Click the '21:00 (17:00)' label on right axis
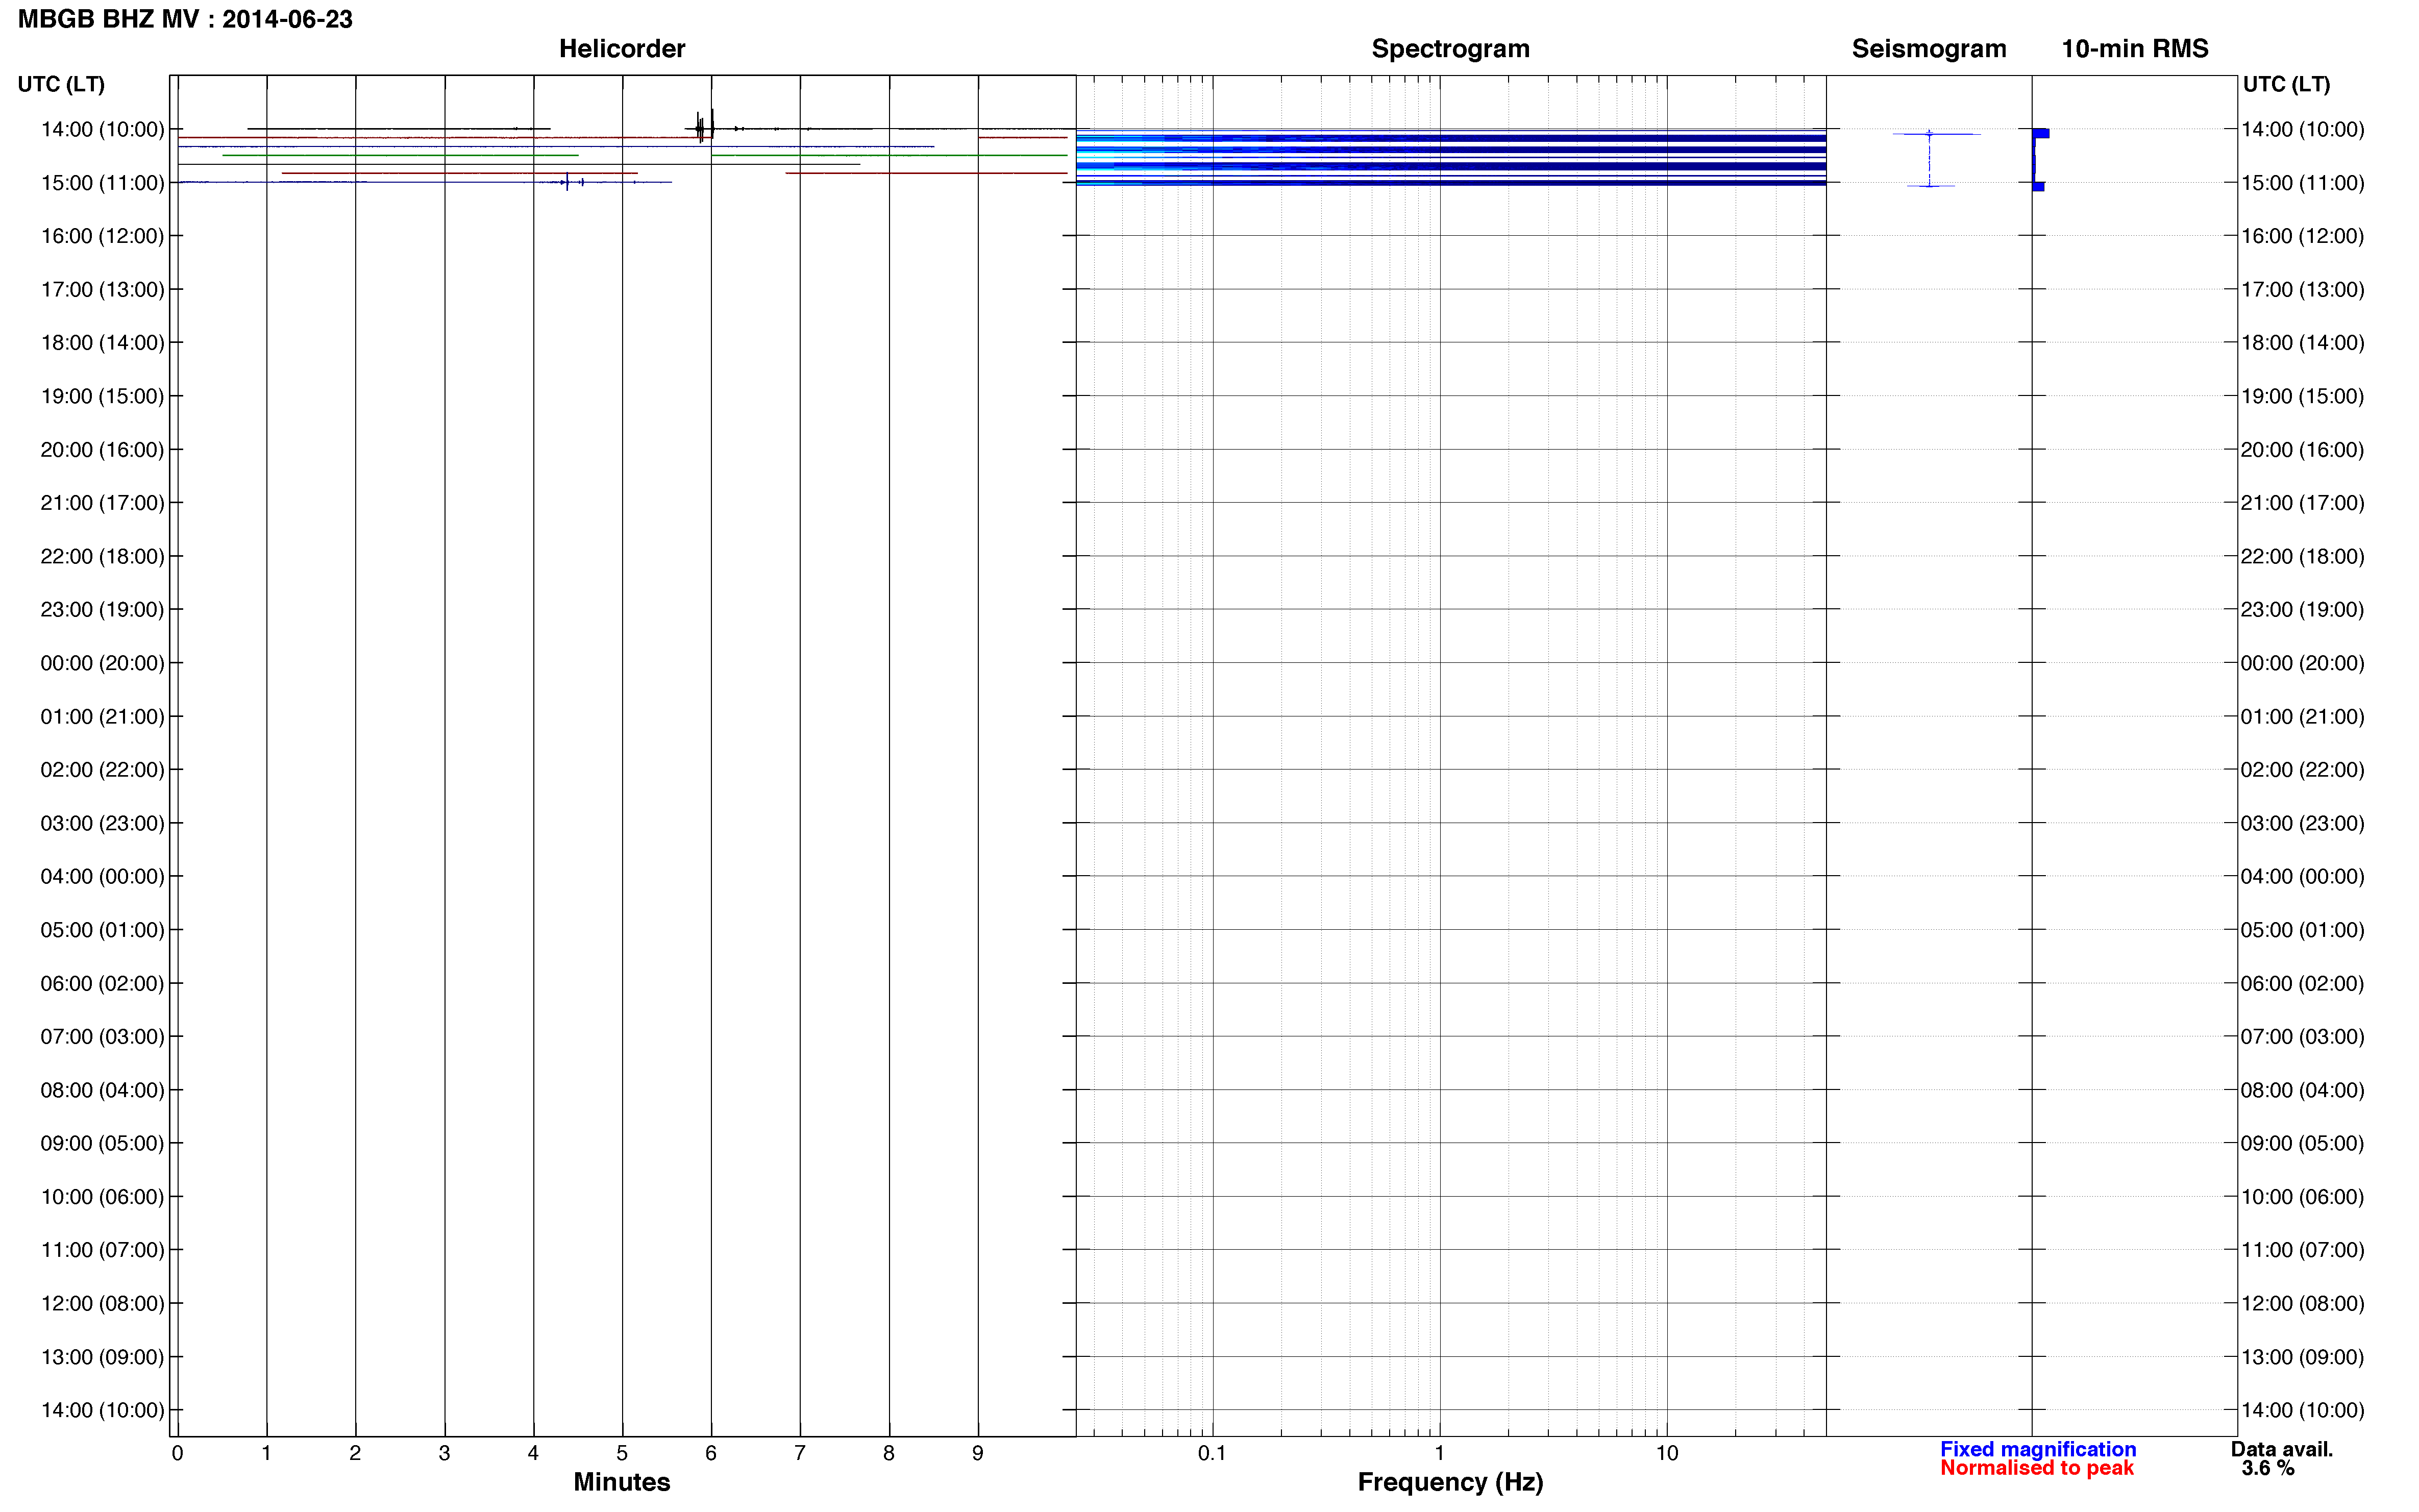This screenshot has width=2419, height=1512. click(x=2302, y=503)
